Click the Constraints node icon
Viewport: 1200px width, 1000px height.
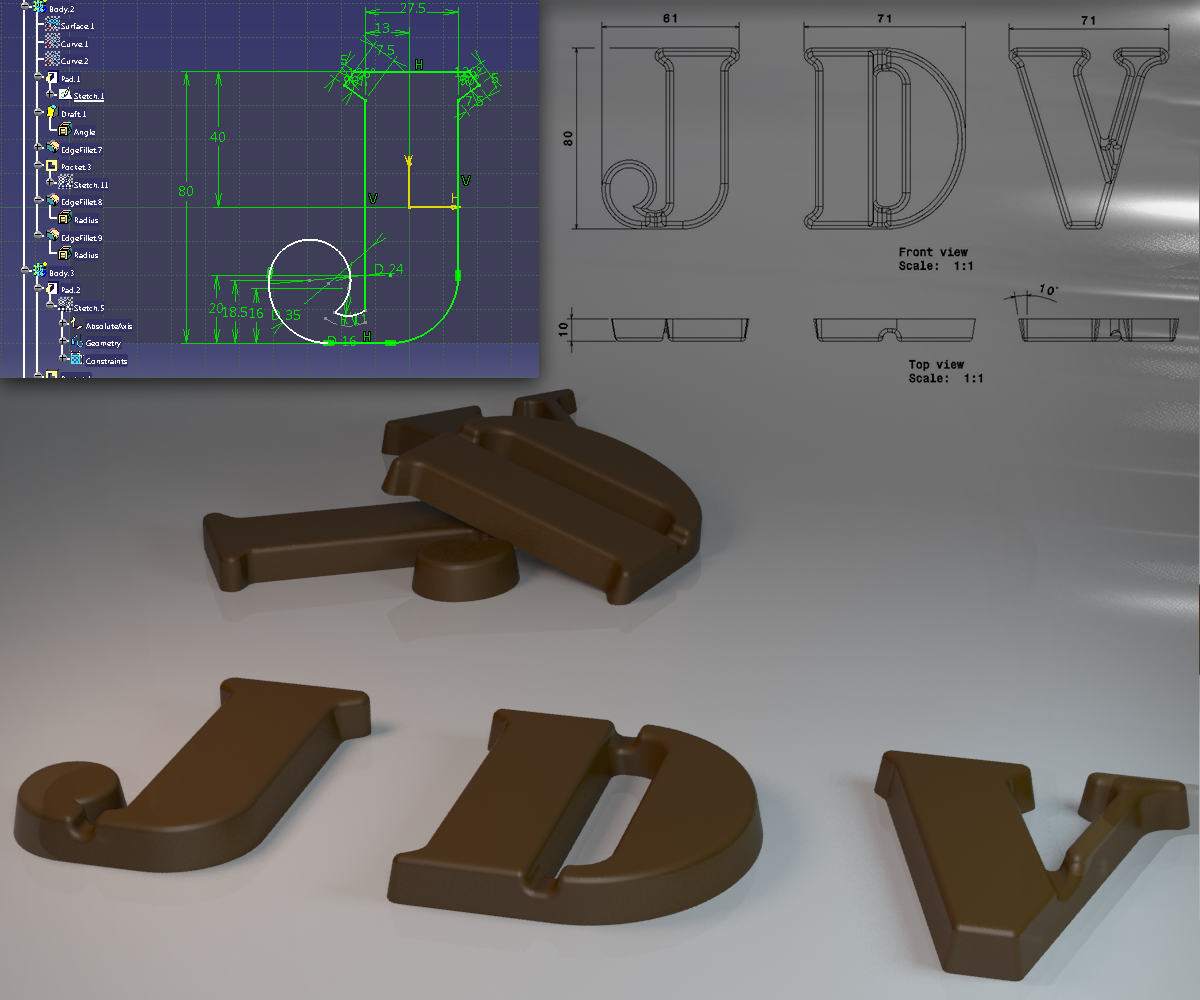[76, 359]
